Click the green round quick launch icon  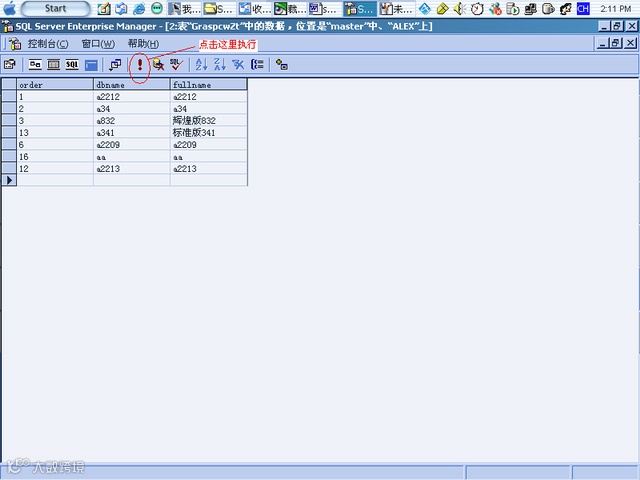(157, 8)
